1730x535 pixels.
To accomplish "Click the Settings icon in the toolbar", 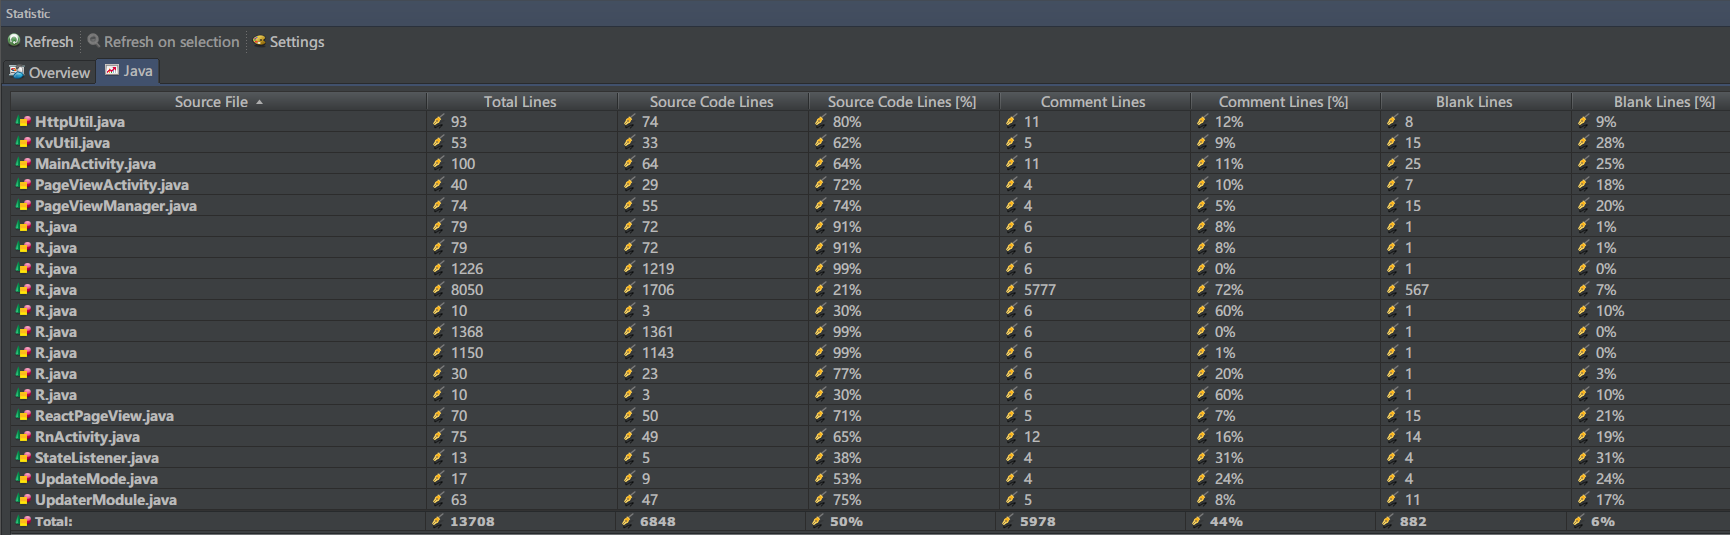I will (259, 41).
